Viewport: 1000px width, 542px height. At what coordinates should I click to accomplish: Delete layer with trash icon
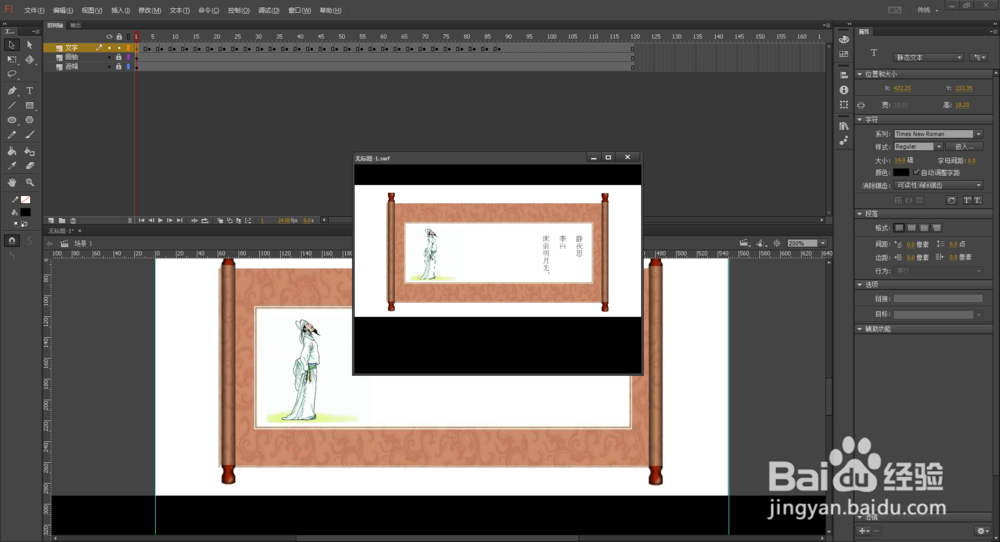[73, 221]
